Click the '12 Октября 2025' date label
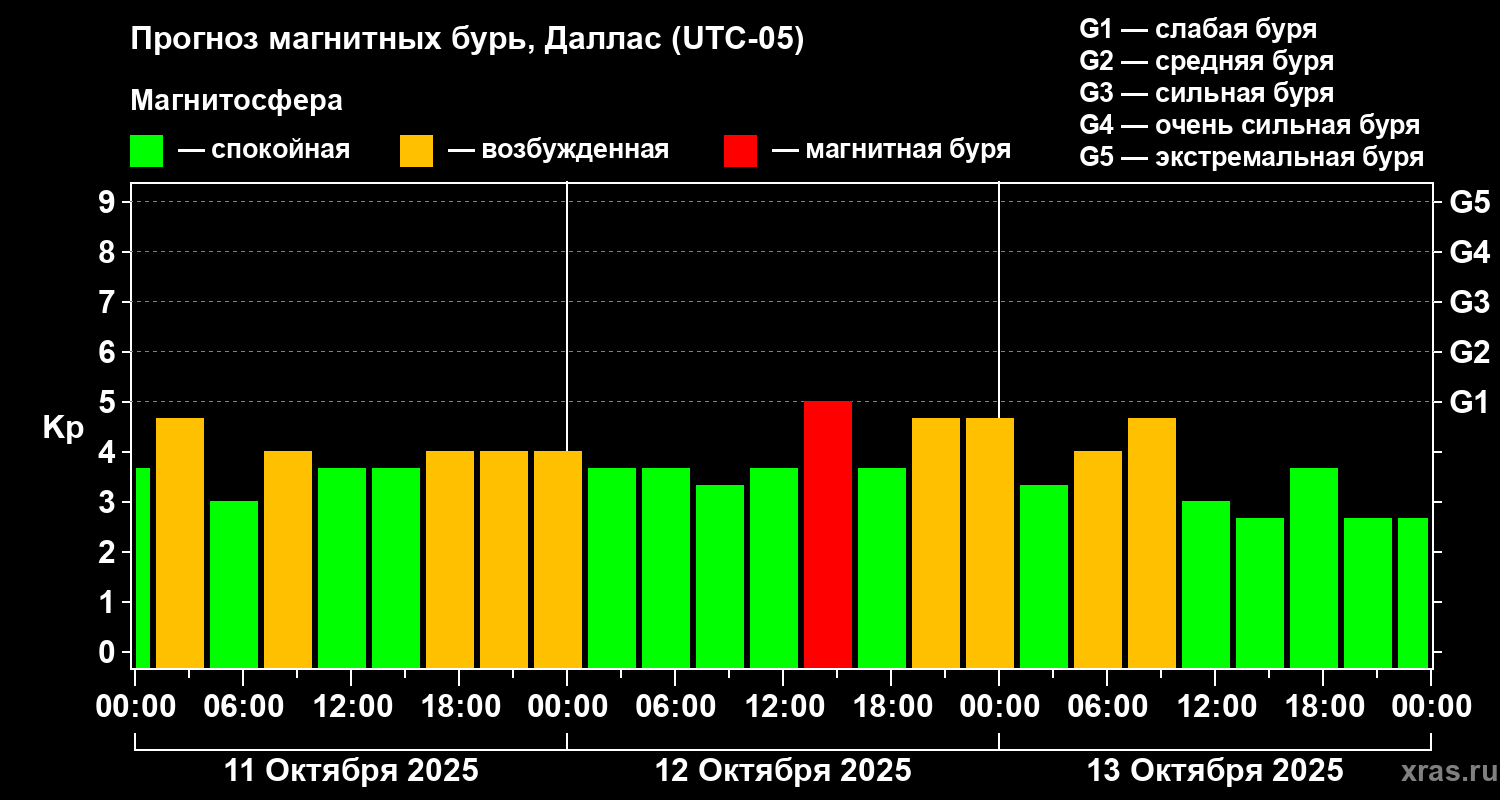This screenshot has height=800, width=1500. (783, 771)
